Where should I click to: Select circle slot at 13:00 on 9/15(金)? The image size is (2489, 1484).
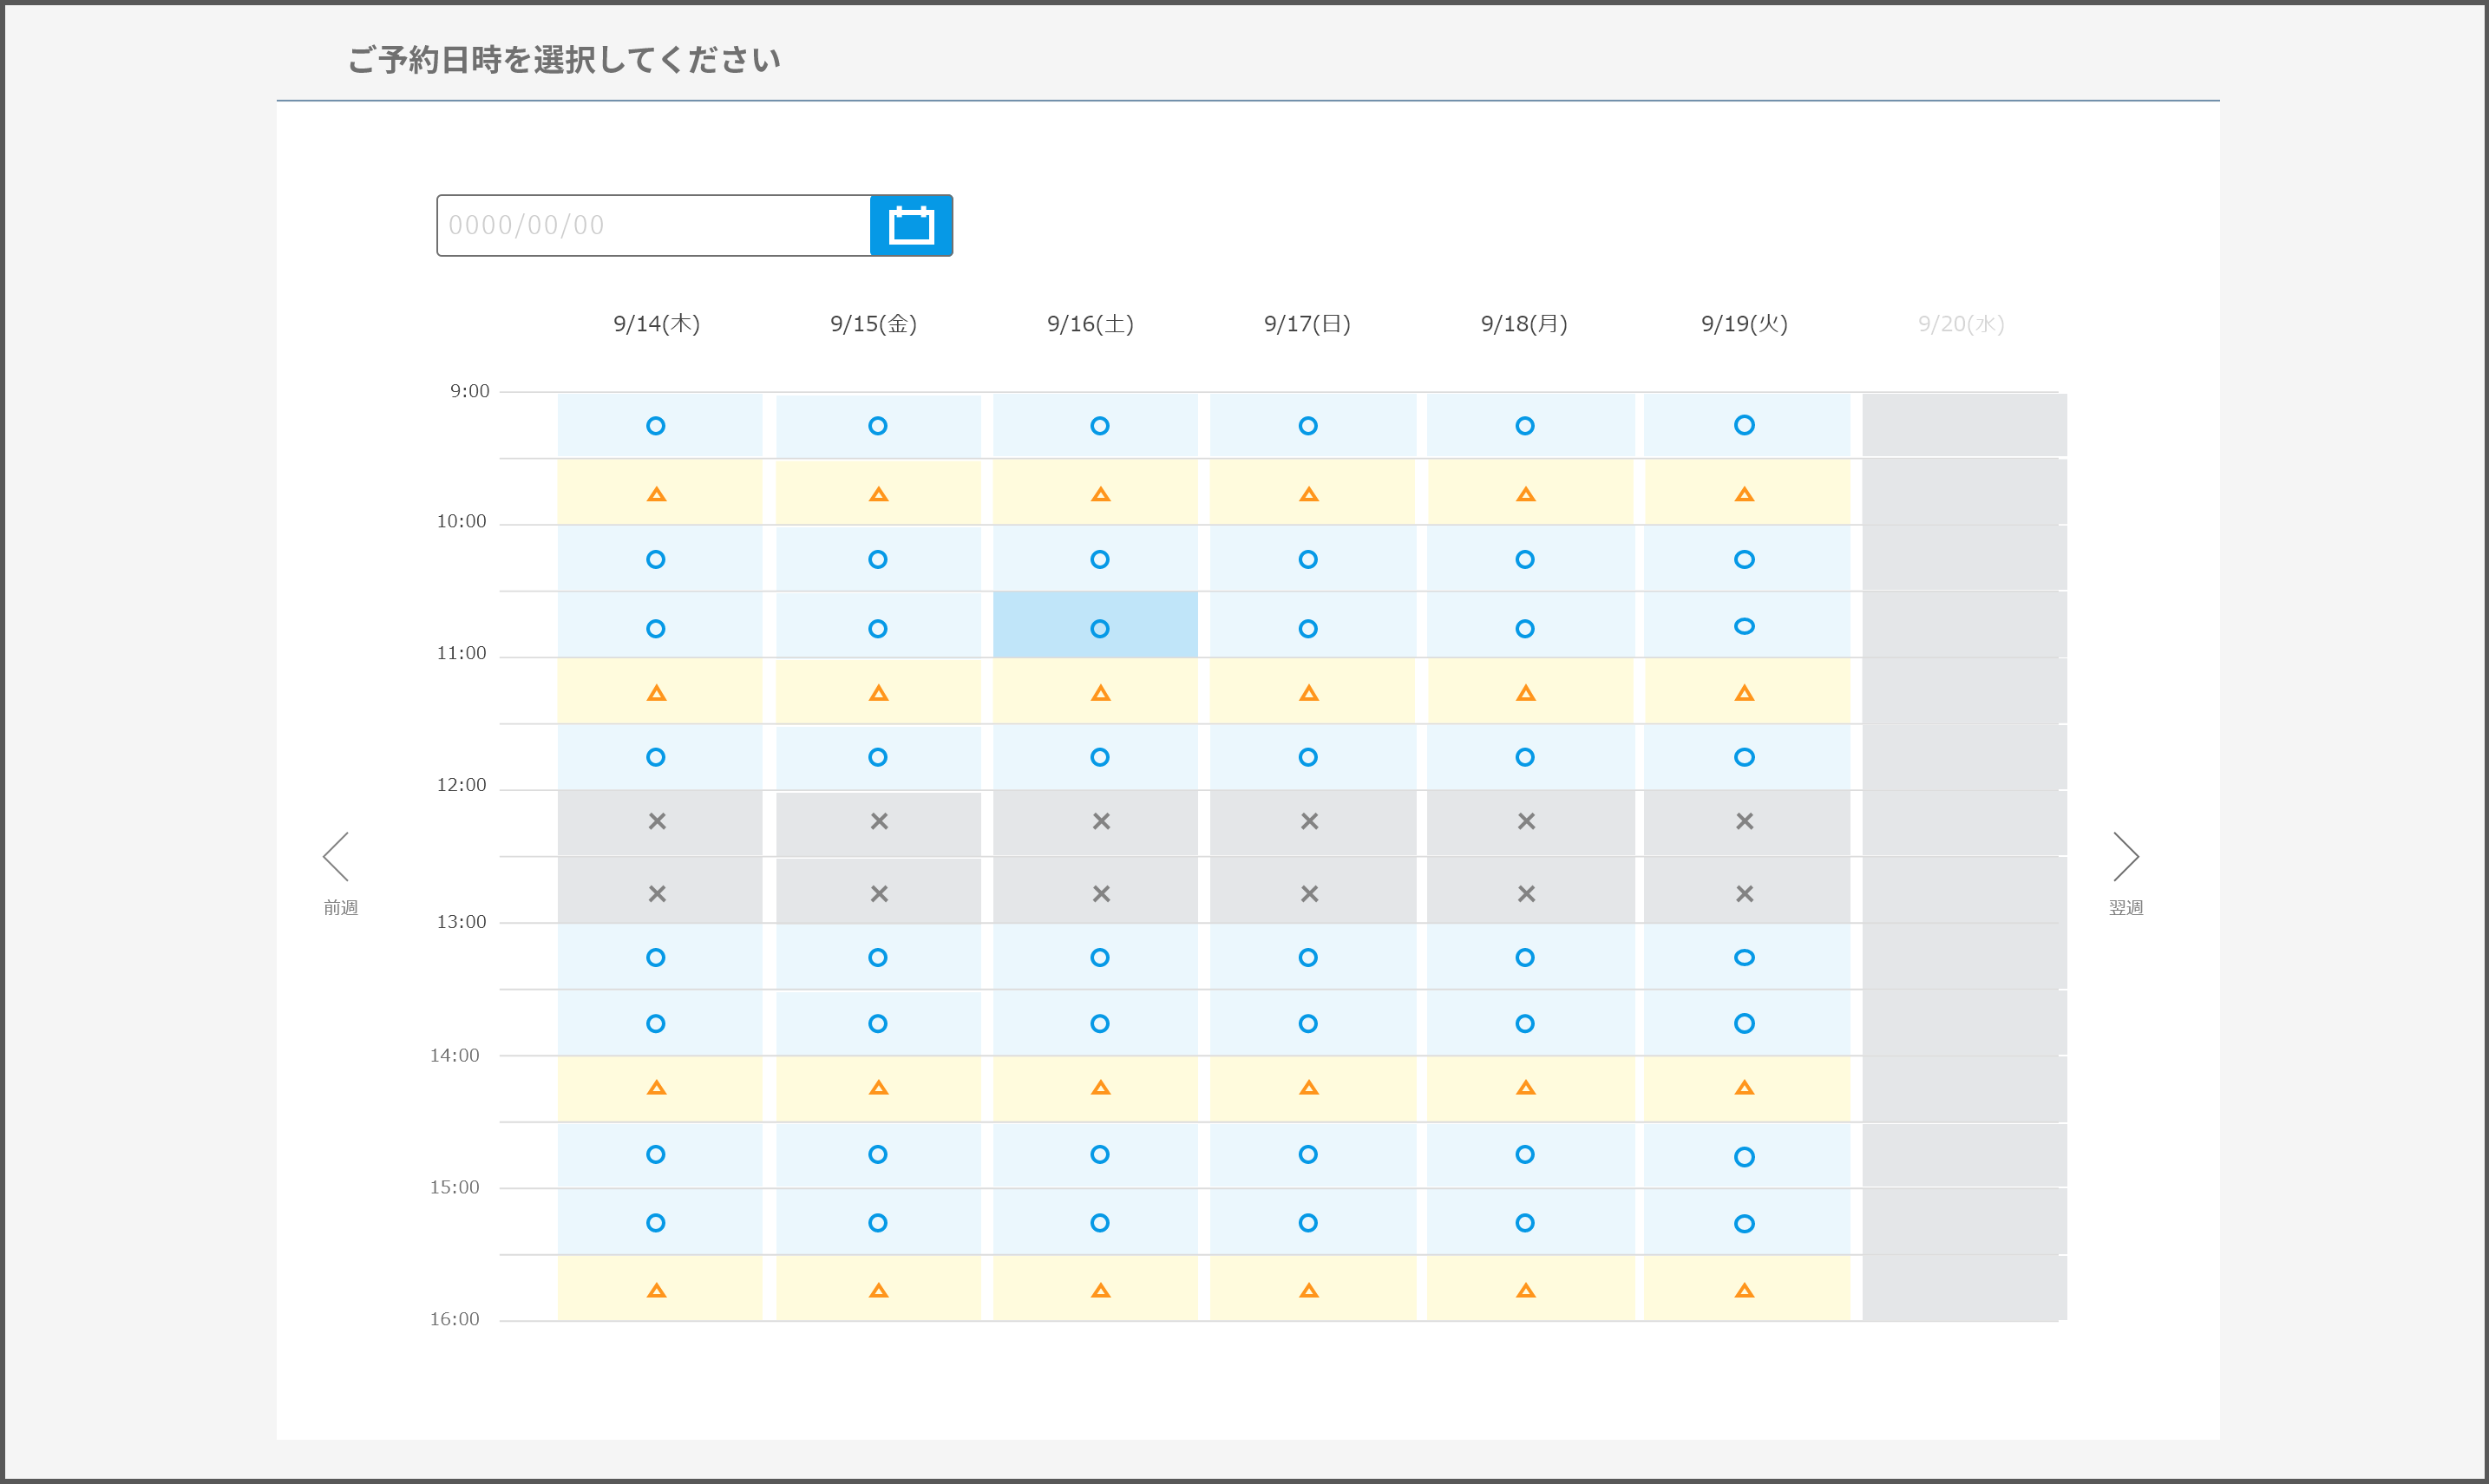point(878,957)
